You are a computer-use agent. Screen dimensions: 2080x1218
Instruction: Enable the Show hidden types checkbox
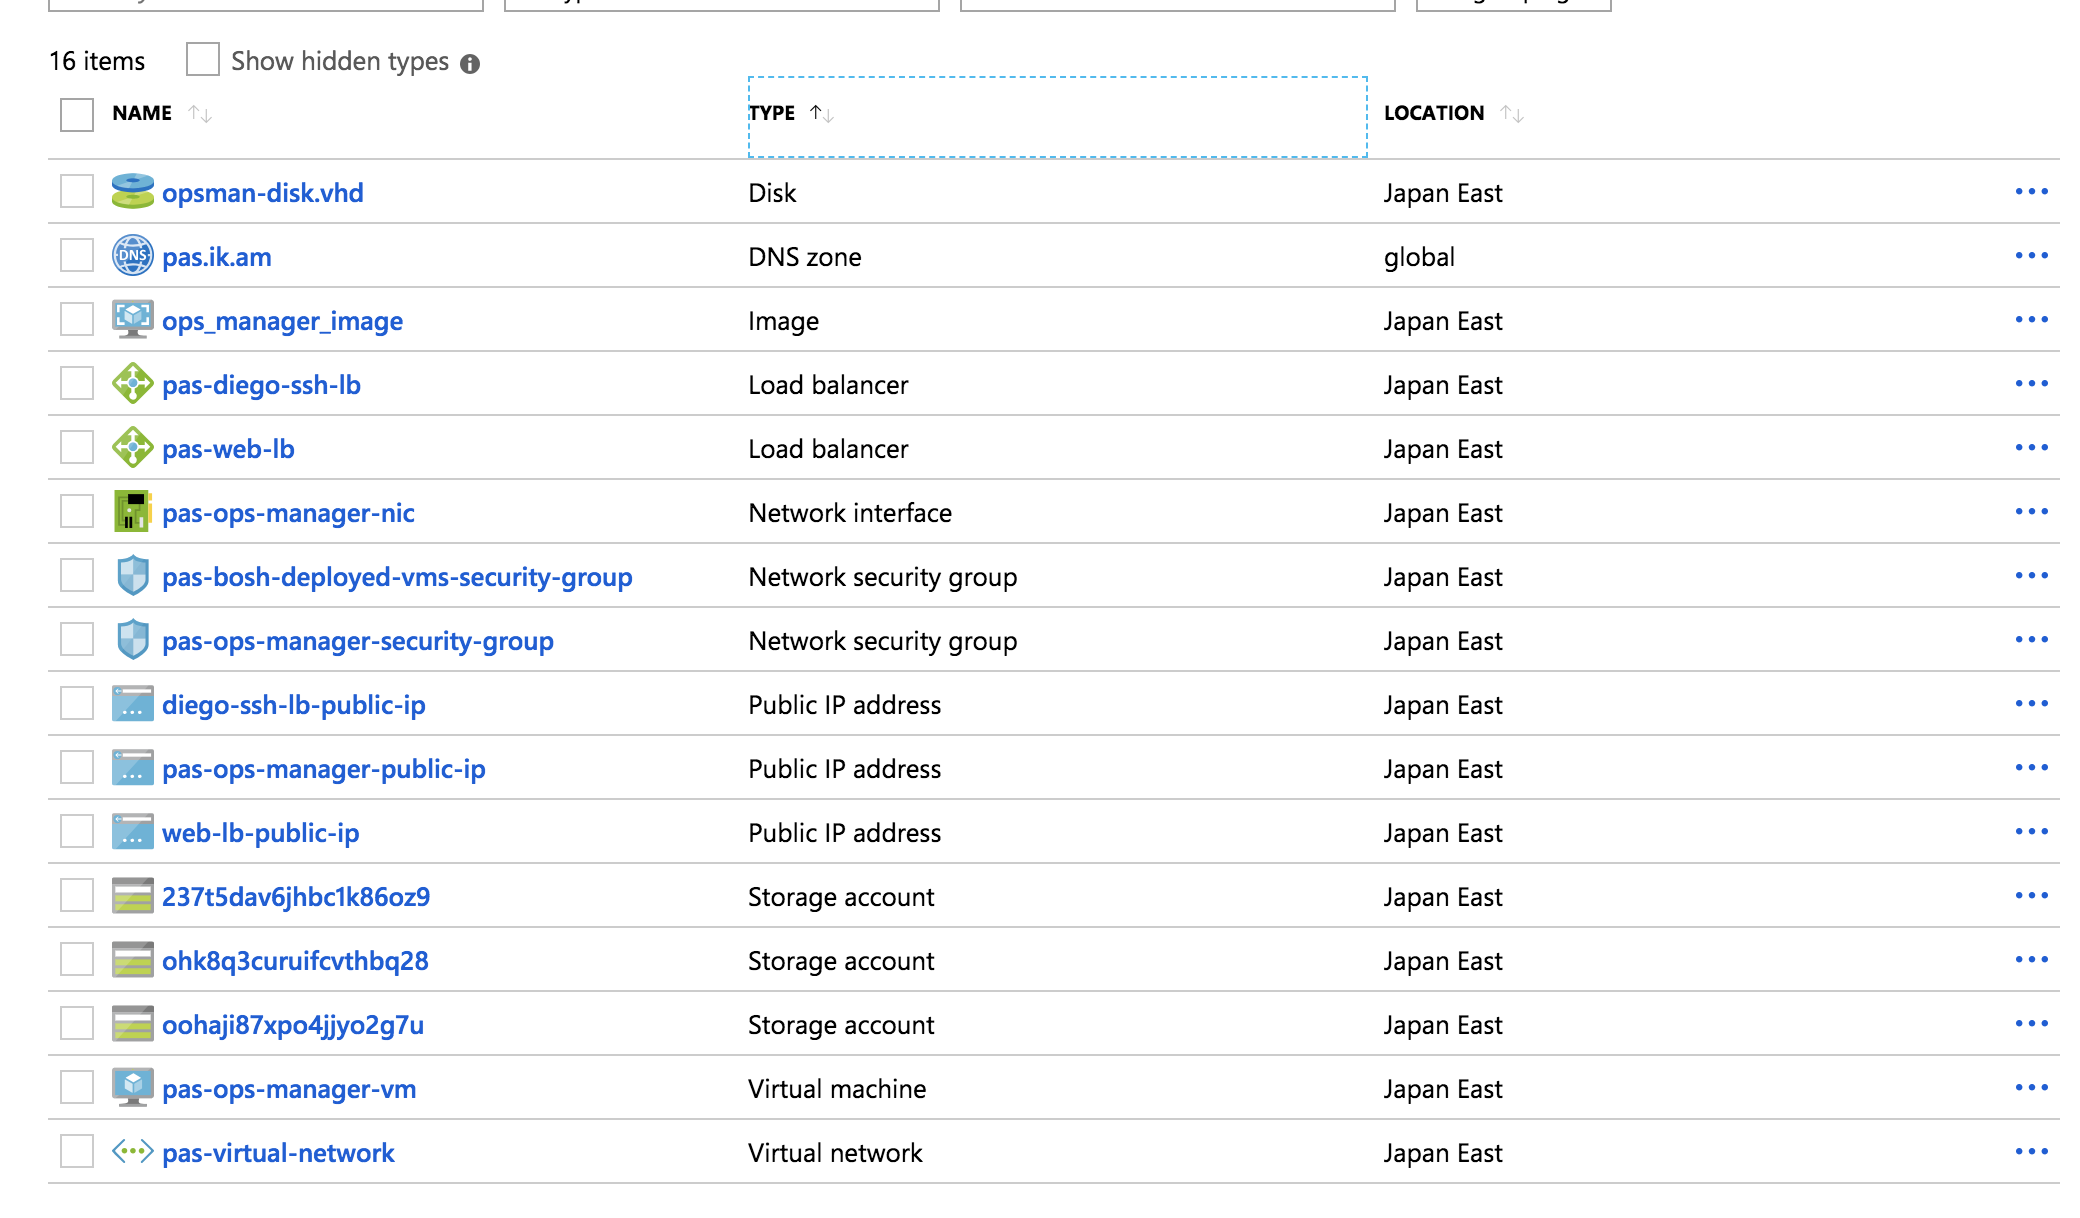203,60
